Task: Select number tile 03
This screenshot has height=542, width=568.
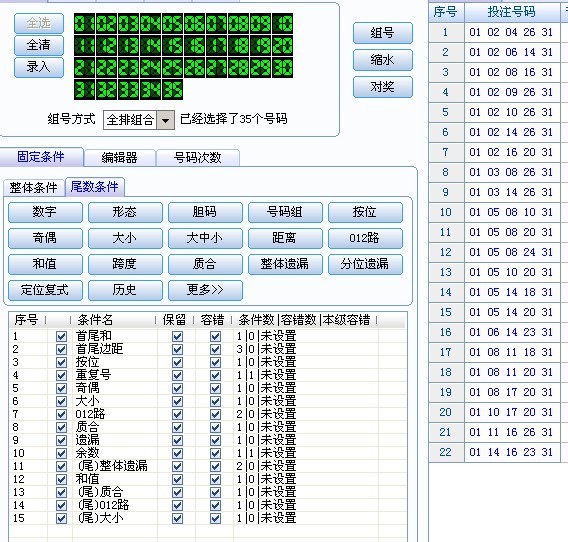Action: [x=129, y=24]
